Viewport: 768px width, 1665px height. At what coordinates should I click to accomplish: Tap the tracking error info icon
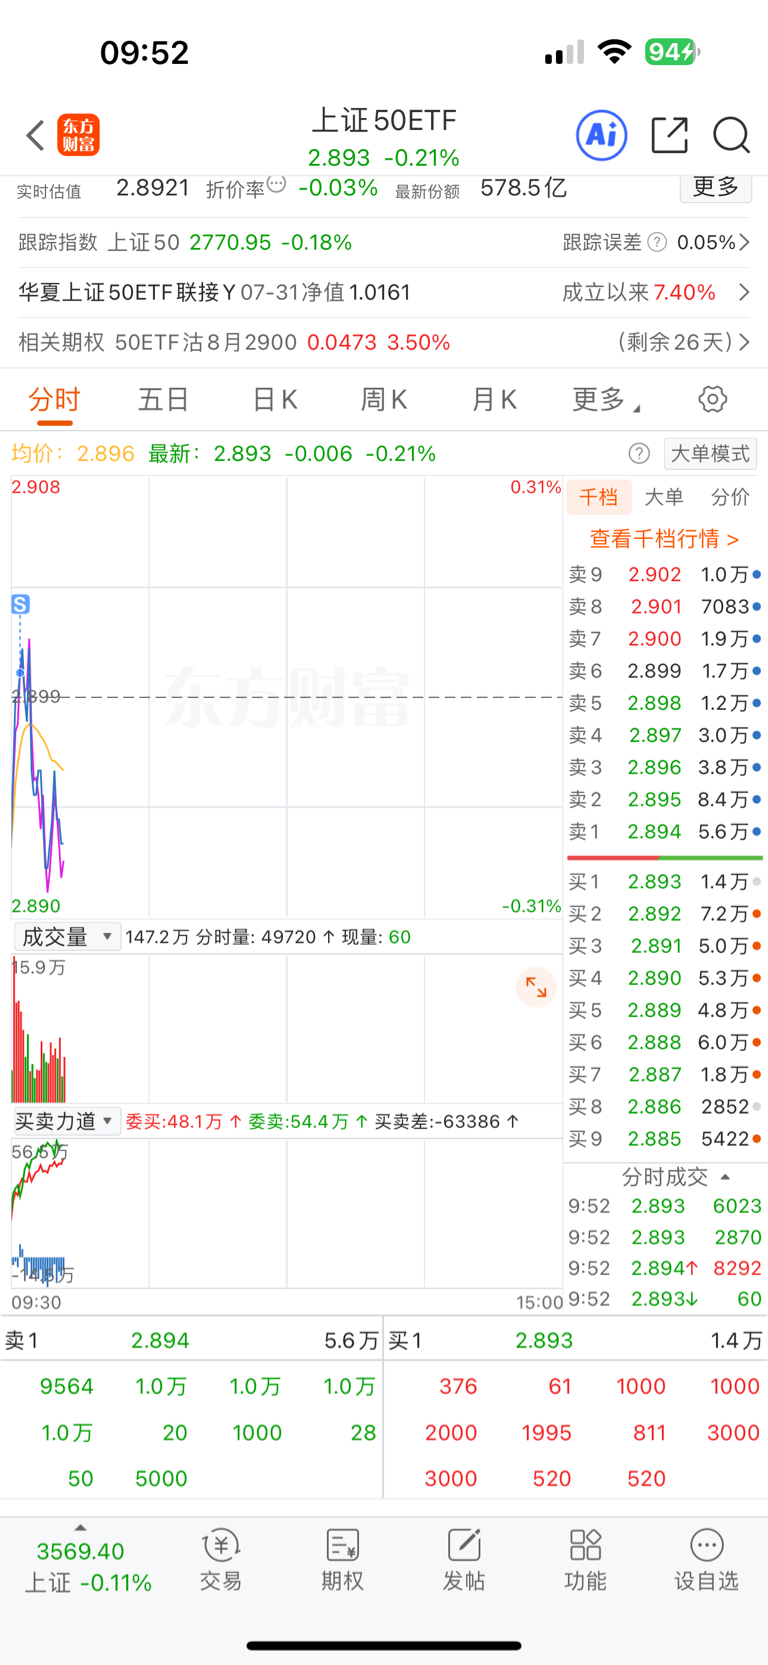pos(657,242)
